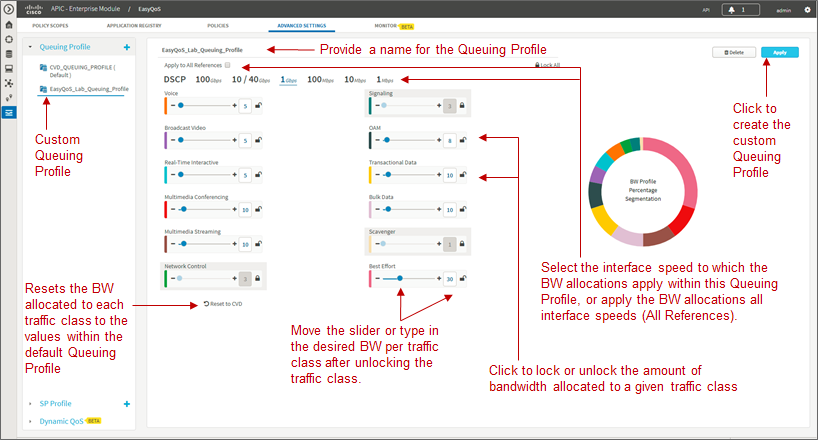Click the Cisco logo in header

click(34, 9)
